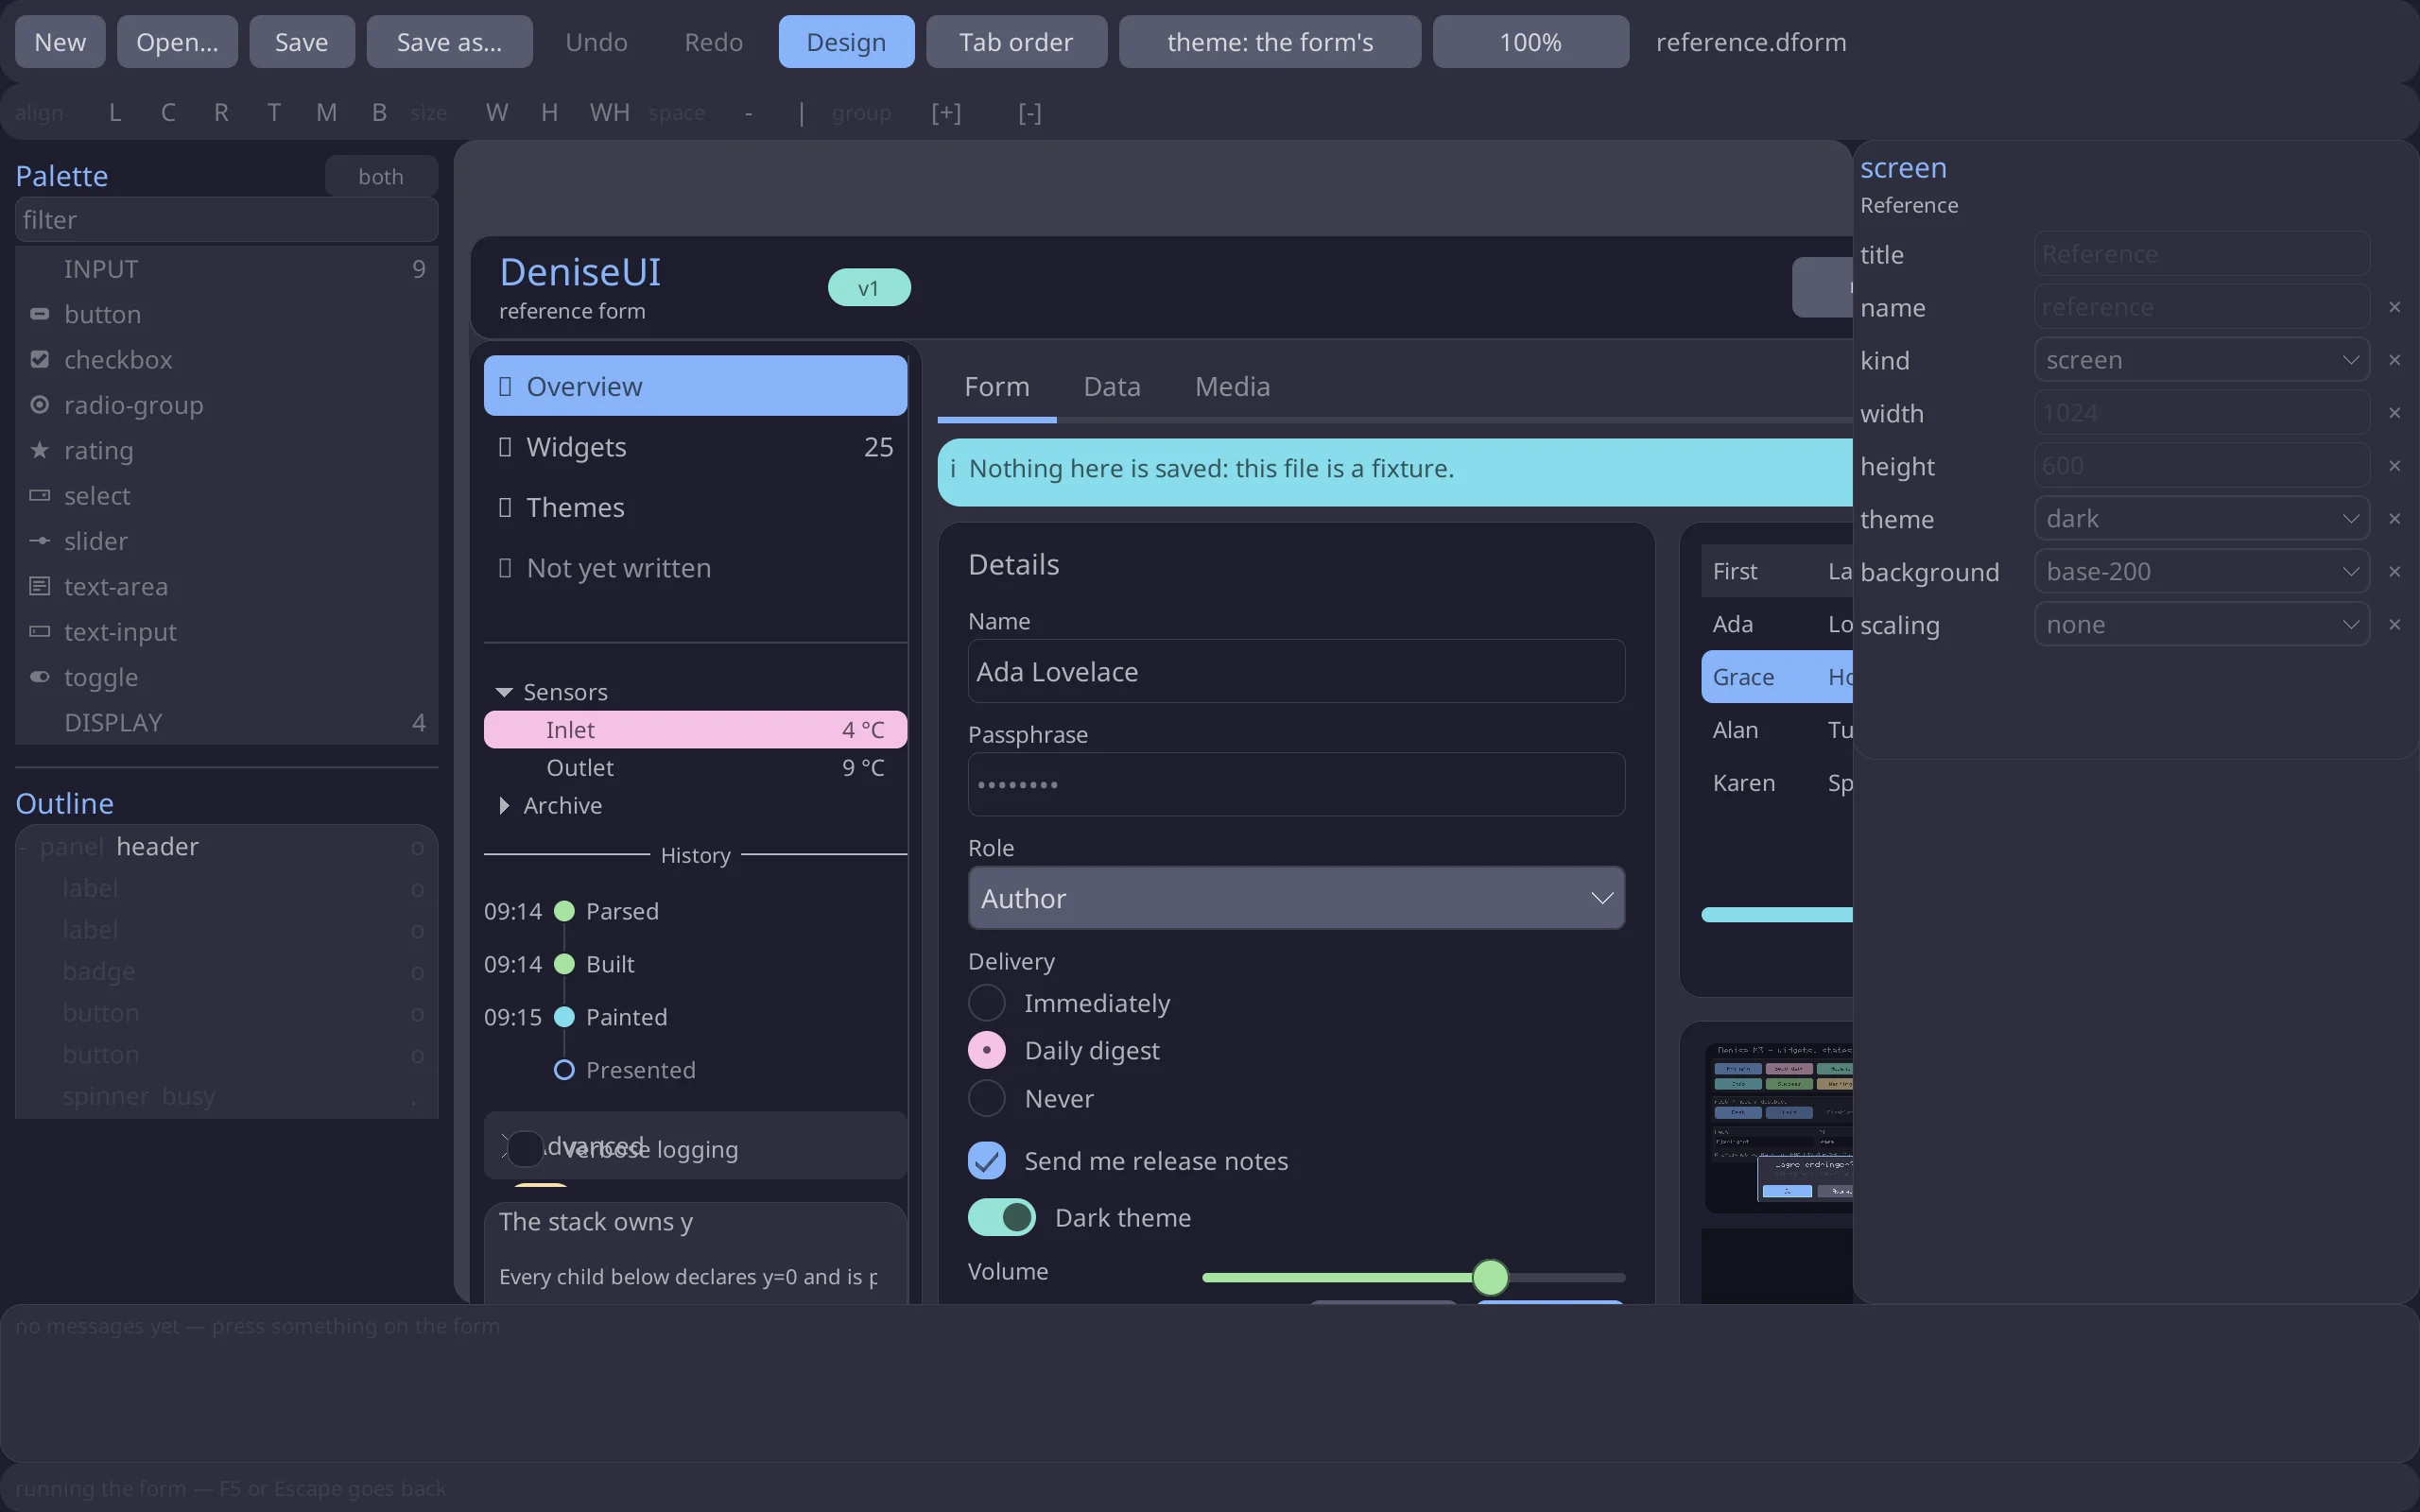
Task: Click the select icon in the Palette
Action: (39, 495)
